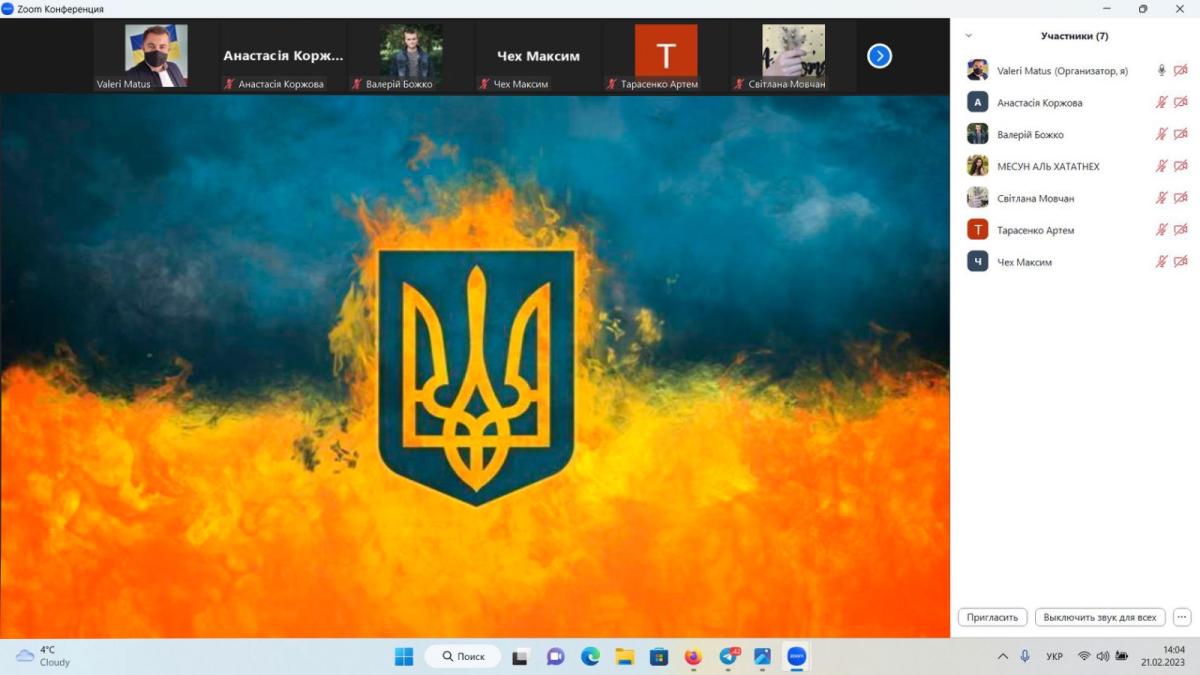Select Тарасенко Артем video tile
The image size is (1200, 675).
click(x=665, y=57)
